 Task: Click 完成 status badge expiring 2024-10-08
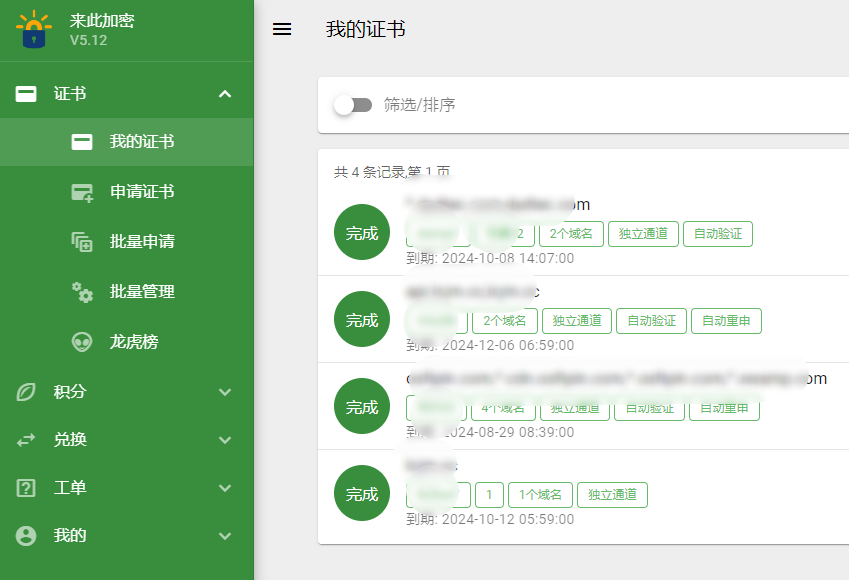point(362,232)
